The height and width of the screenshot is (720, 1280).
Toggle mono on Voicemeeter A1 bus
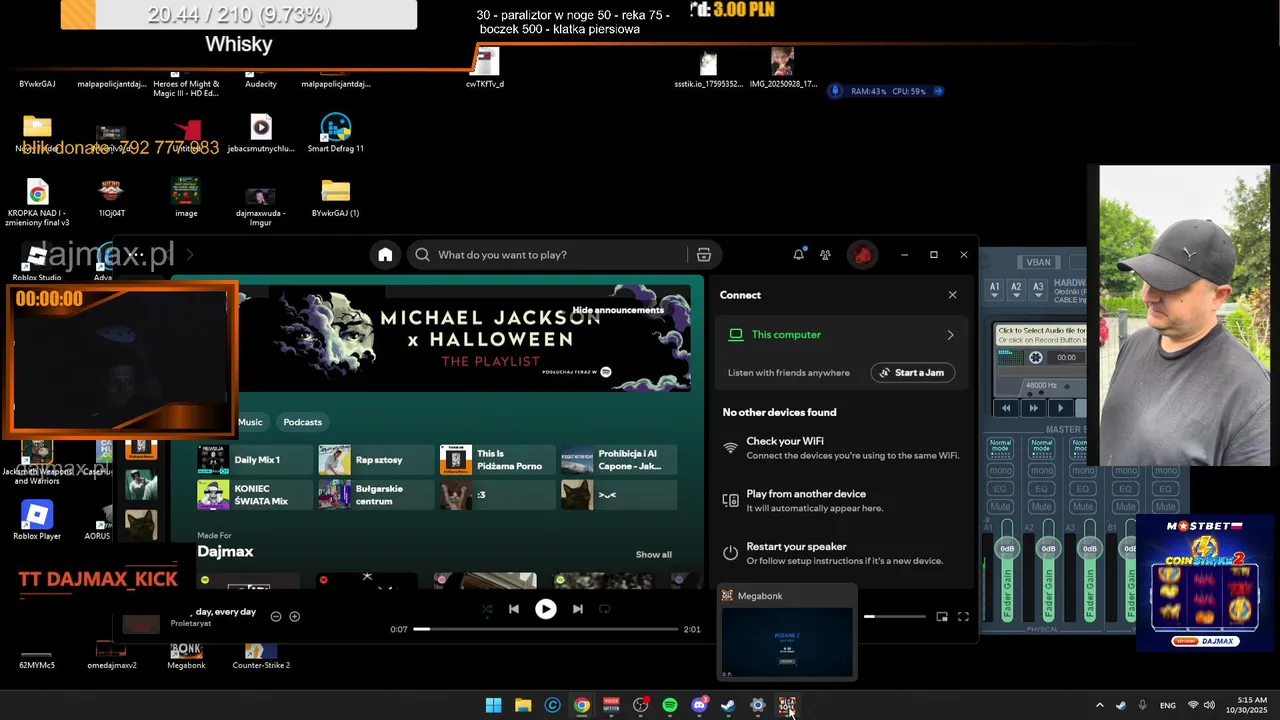click(1000, 471)
